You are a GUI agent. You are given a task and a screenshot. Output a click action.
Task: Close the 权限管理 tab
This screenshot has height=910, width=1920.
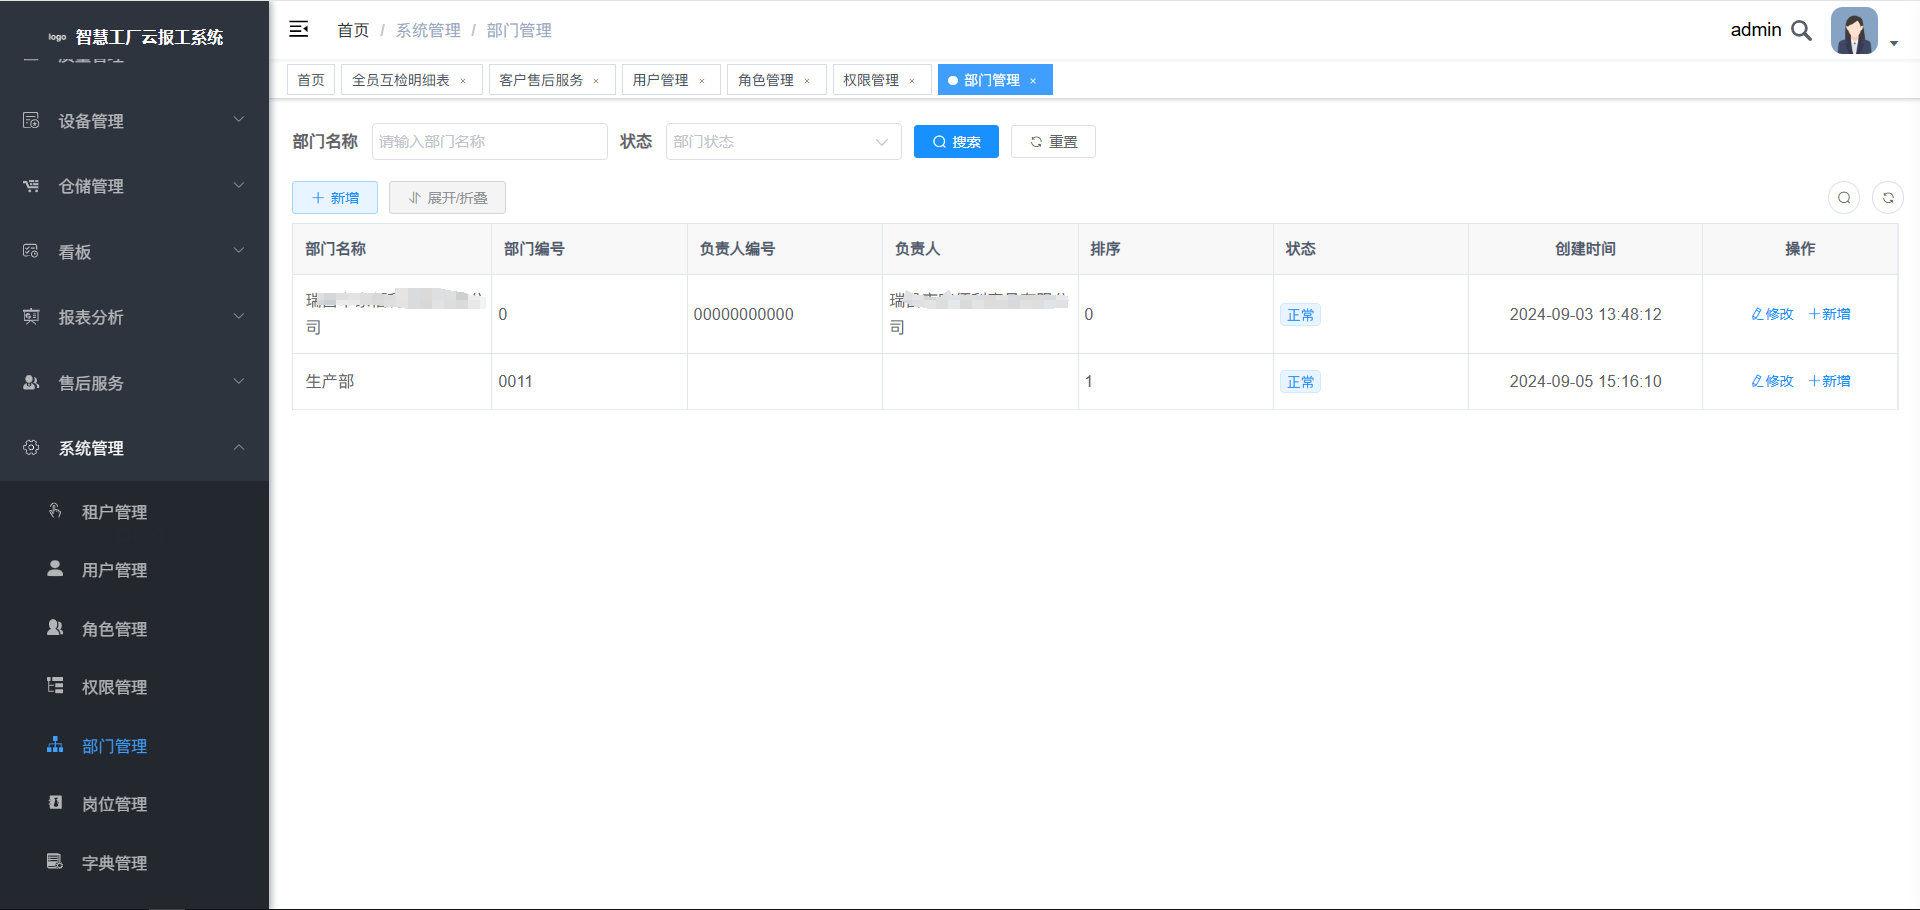(x=912, y=81)
